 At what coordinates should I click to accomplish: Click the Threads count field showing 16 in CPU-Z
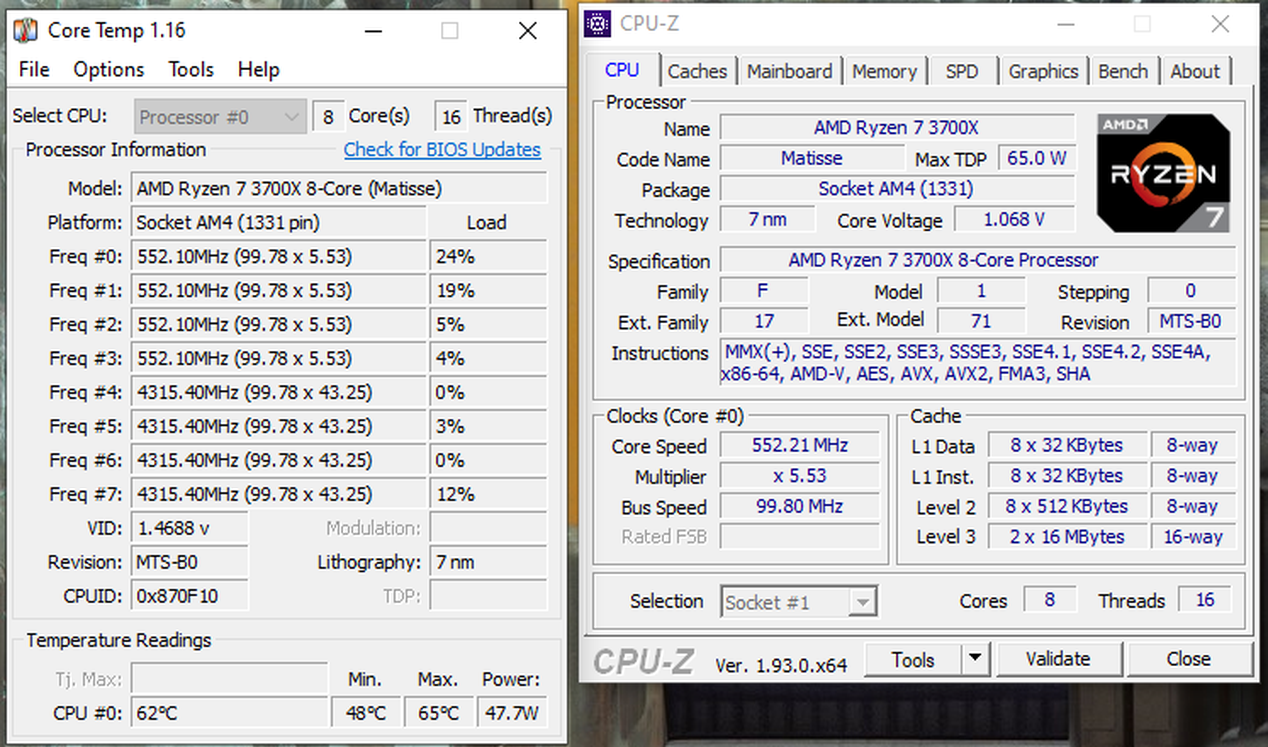[x=1205, y=600]
